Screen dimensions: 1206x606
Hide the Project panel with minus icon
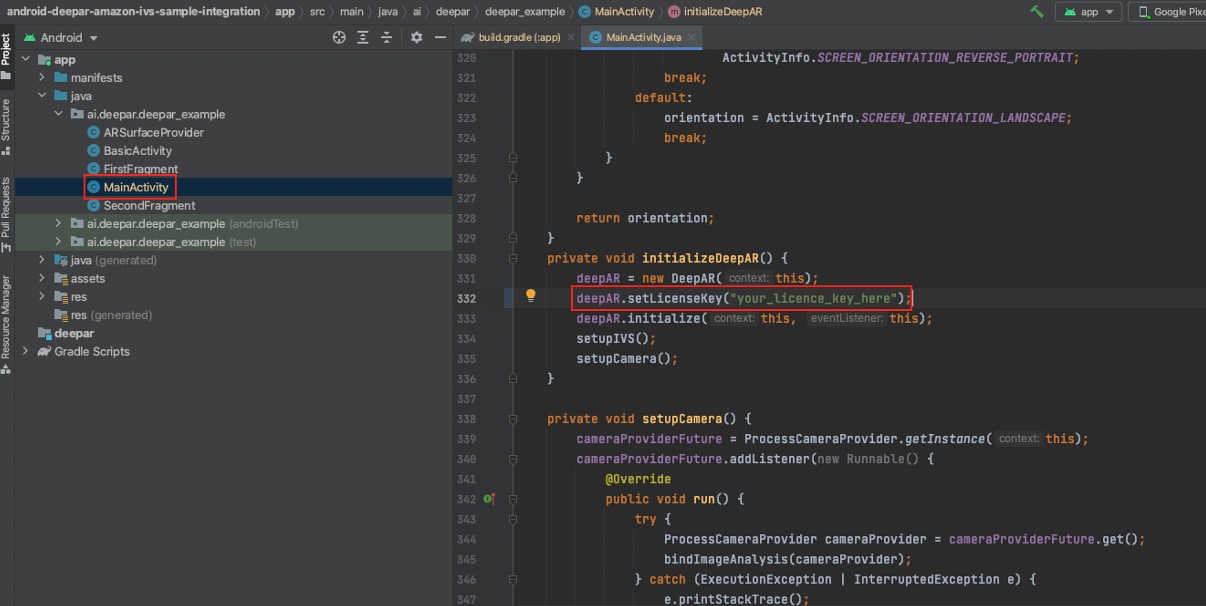click(438, 37)
